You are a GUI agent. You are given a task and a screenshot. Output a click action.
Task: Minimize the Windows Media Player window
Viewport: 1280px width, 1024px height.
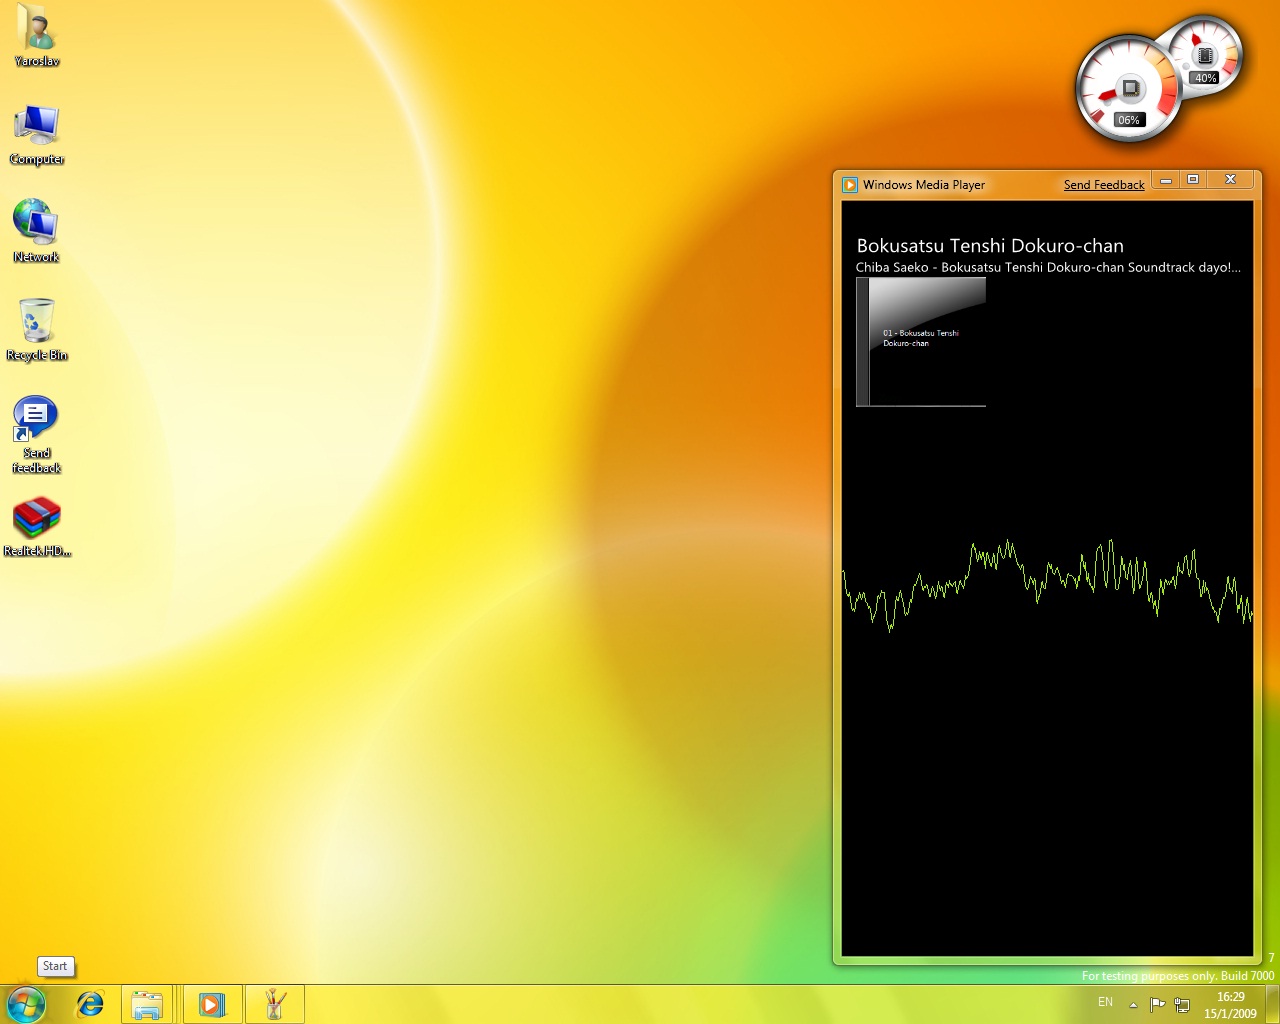coord(1166,180)
